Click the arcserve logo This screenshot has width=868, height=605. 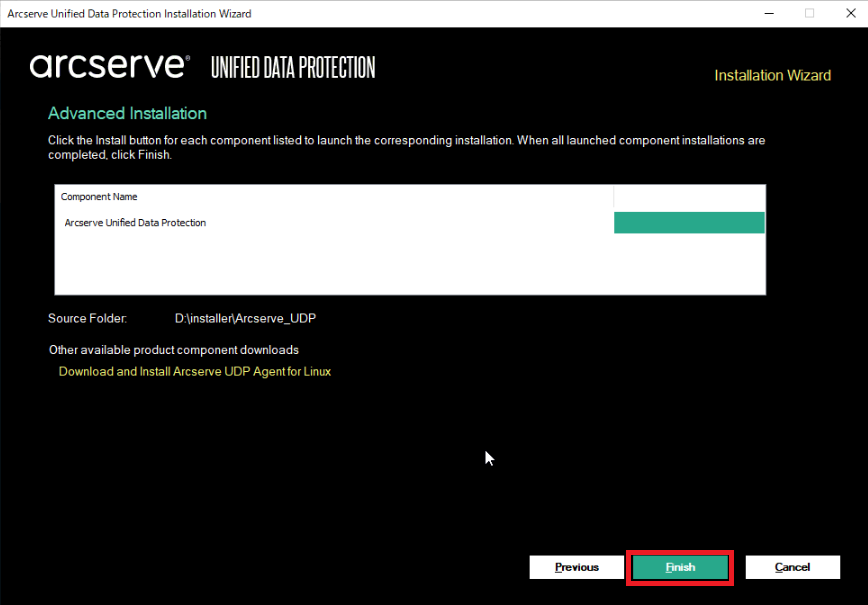coord(110,66)
